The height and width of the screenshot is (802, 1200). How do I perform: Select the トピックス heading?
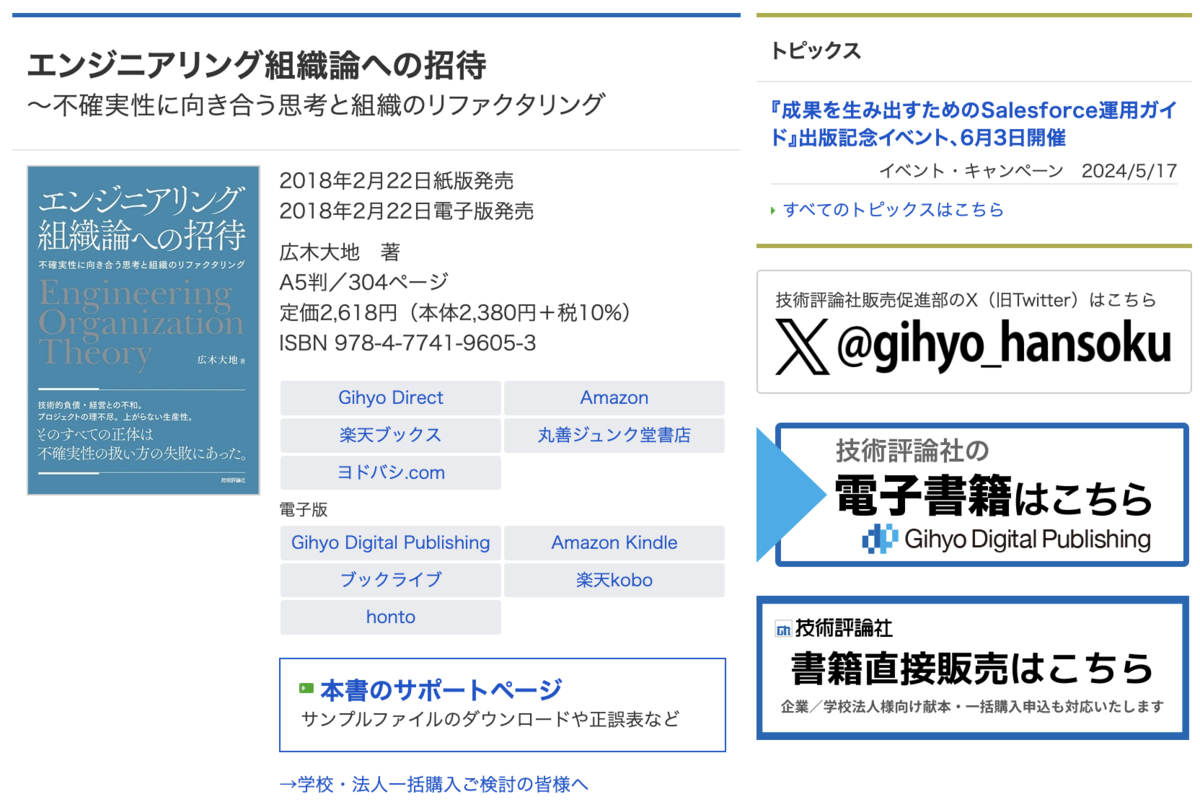click(x=816, y=51)
